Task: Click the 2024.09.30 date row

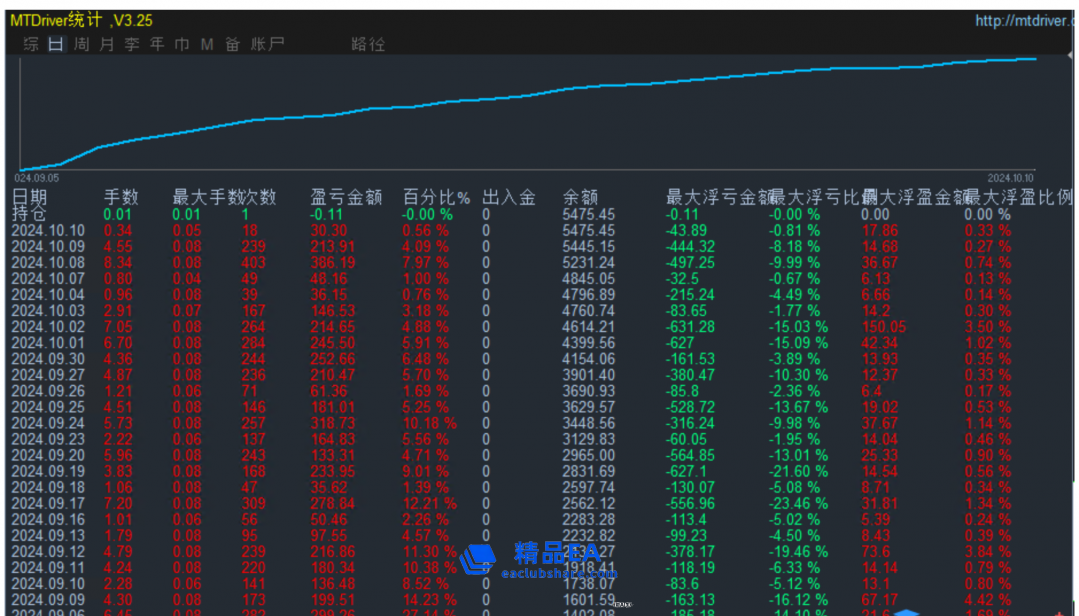Action: pyautogui.click(x=48, y=358)
